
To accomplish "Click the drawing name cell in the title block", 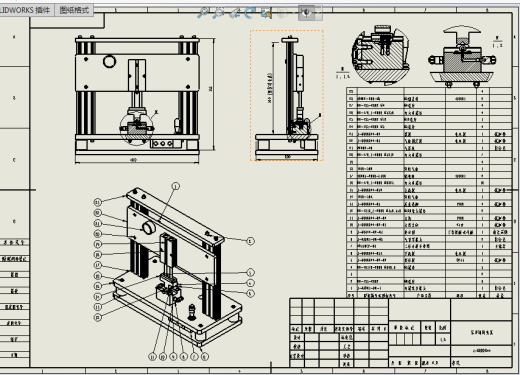I will pos(482,332).
